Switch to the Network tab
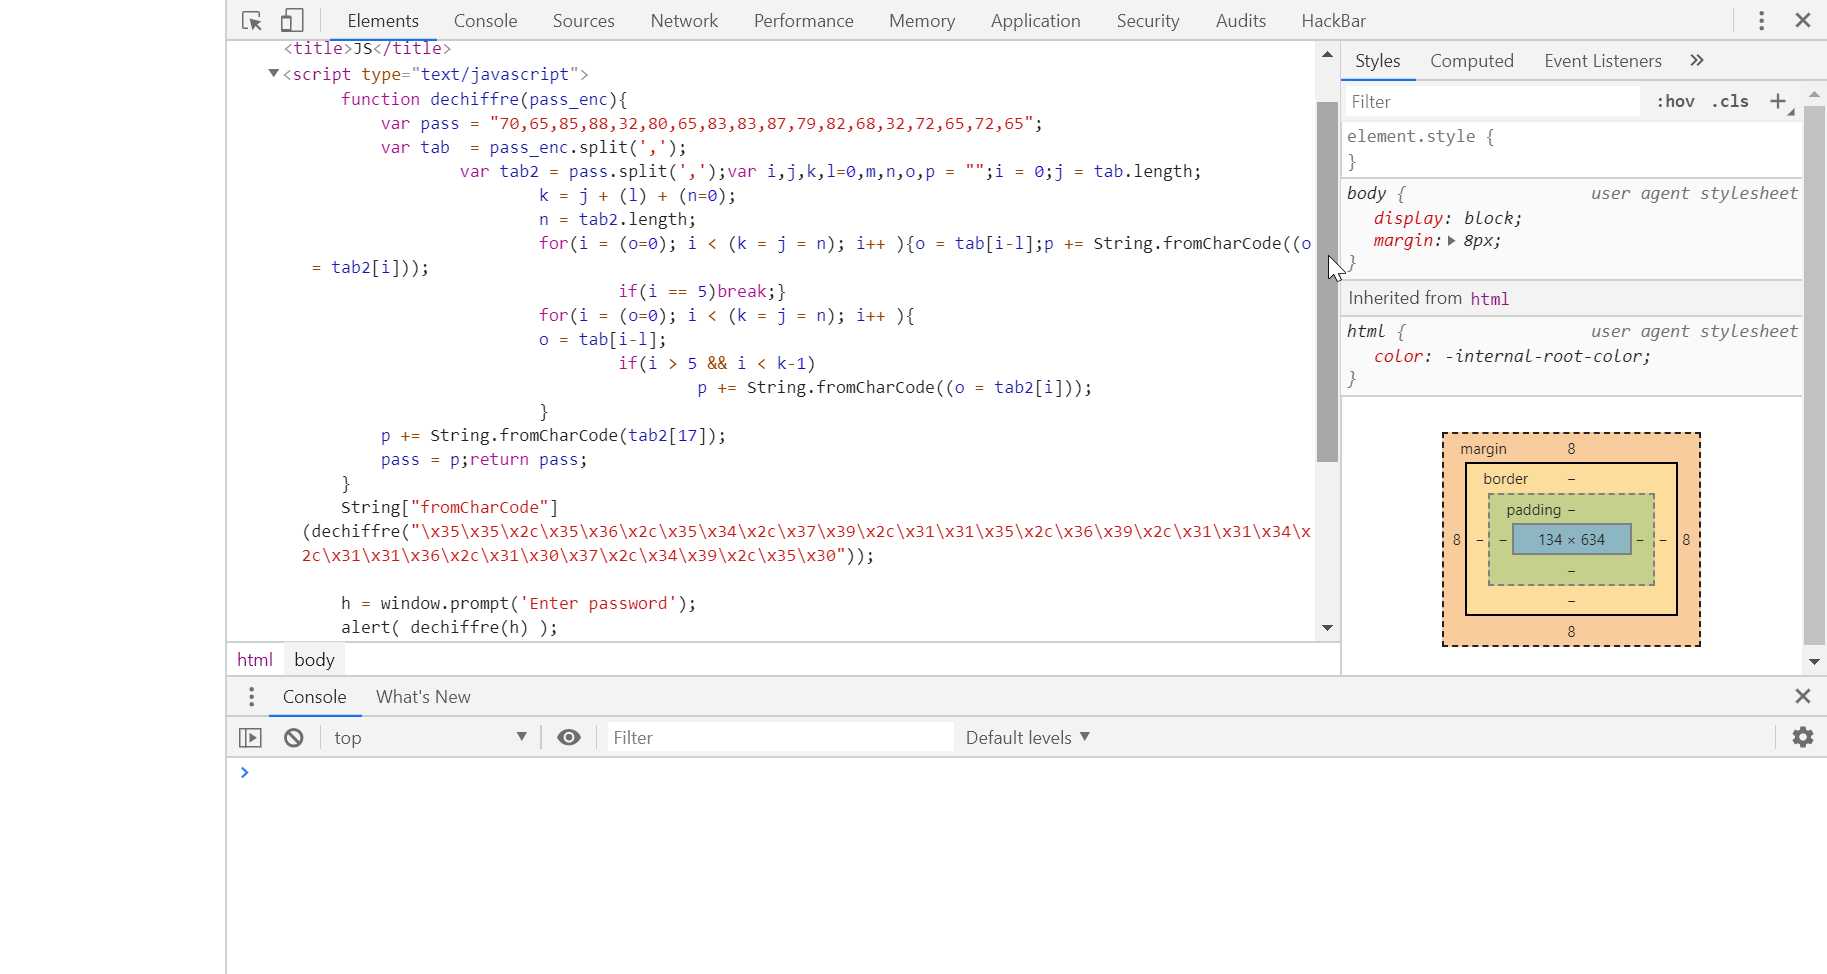 tap(684, 21)
